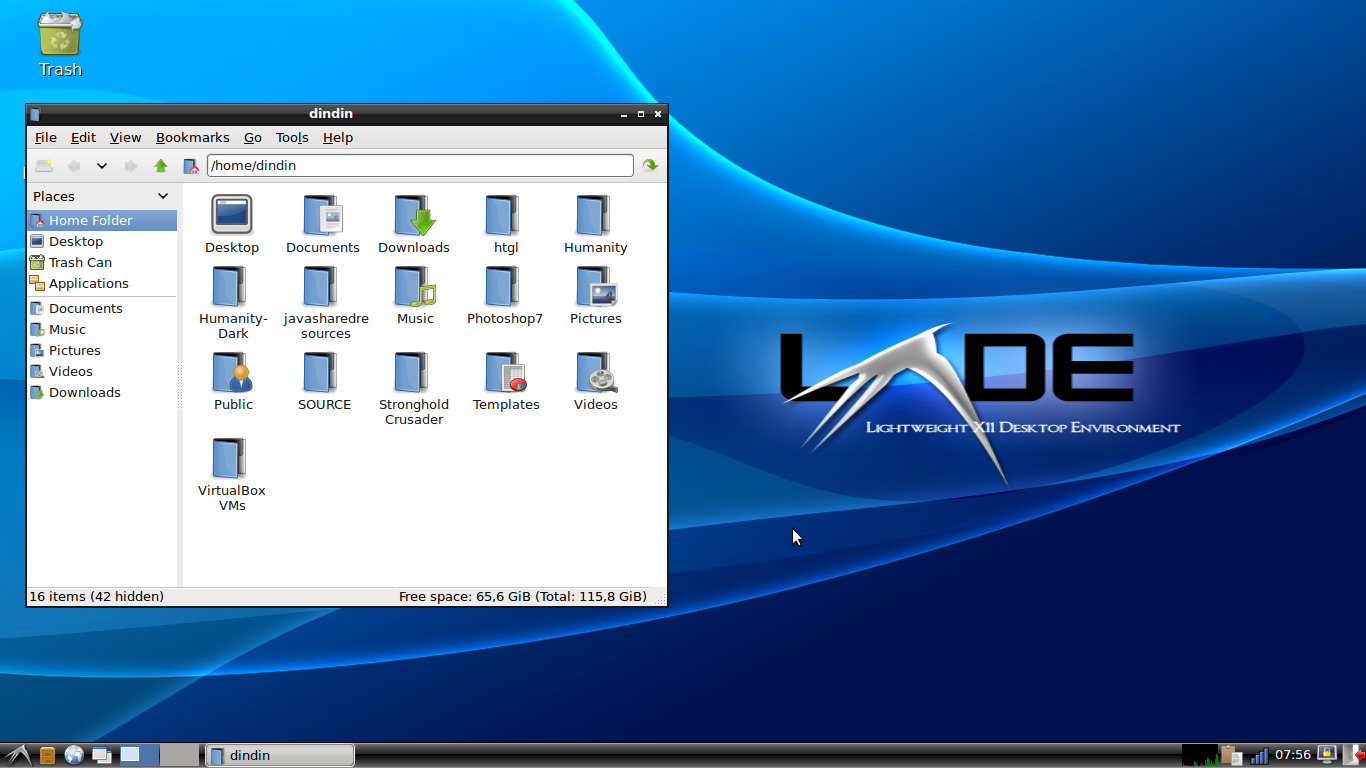The height and width of the screenshot is (768, 1366).
Task: Switch to the second workspace in pager
Action: coord(179,755)
